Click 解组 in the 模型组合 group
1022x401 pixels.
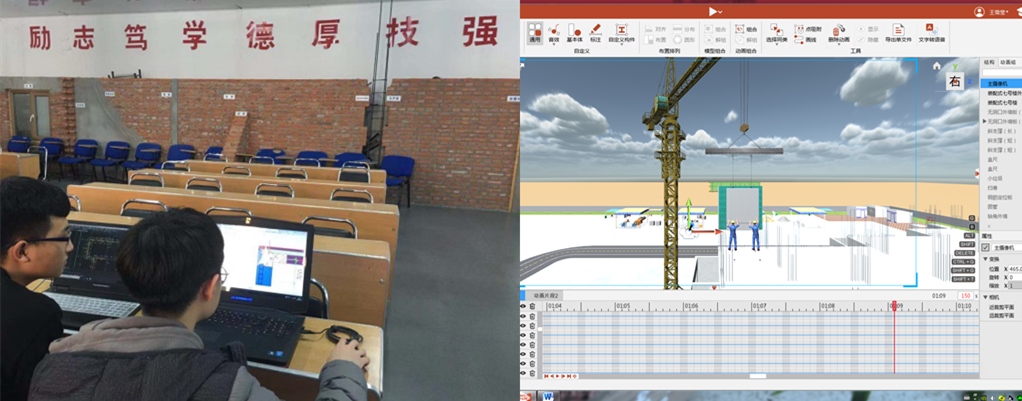(x=716, y=40)
